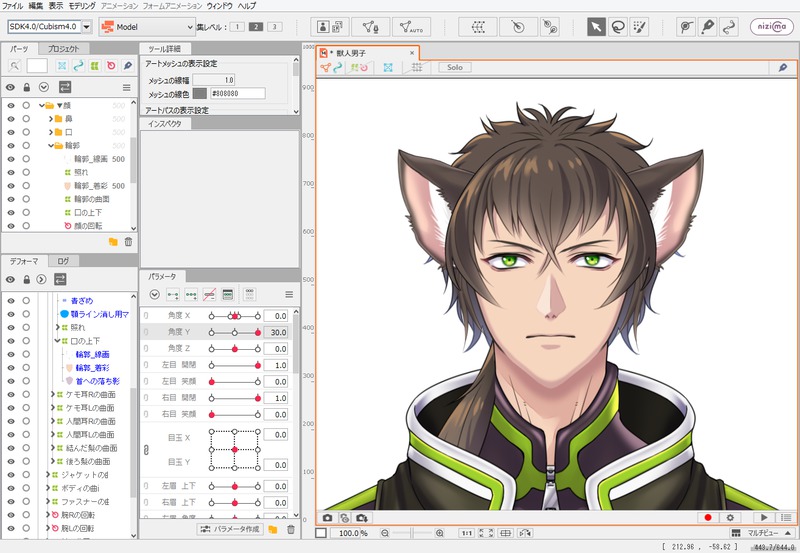The width and height of the screenshot is (800, 553).
Task: Open the マルチビュー button
Action: pos(762,533)
